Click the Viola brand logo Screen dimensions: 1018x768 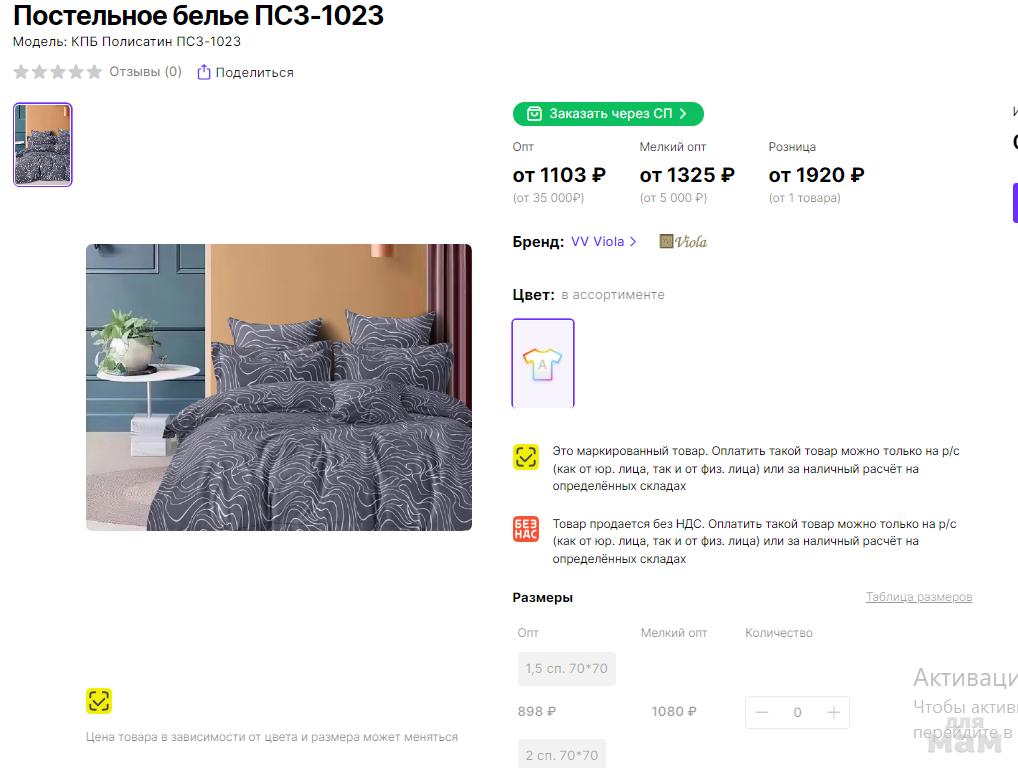683,241
